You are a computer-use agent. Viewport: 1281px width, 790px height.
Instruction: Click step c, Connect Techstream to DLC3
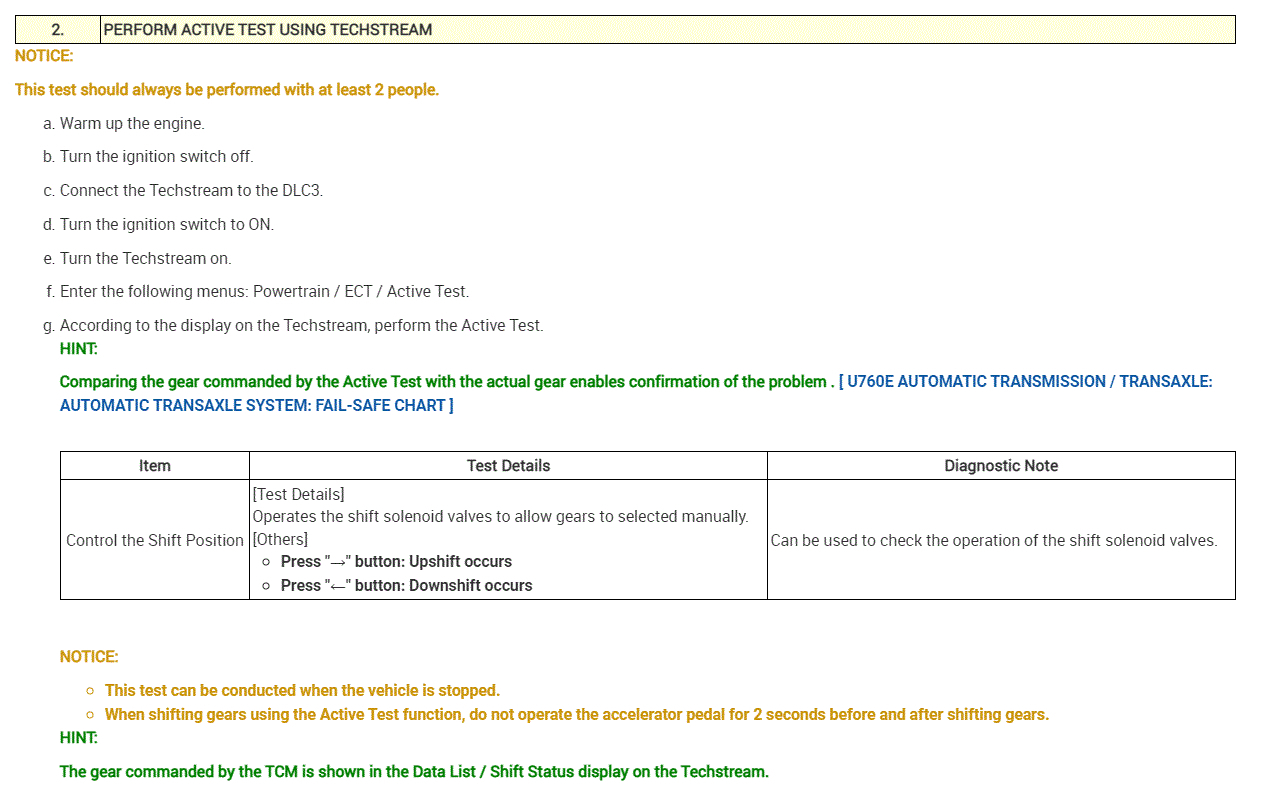pyautogui.click(x=191, y=191)
